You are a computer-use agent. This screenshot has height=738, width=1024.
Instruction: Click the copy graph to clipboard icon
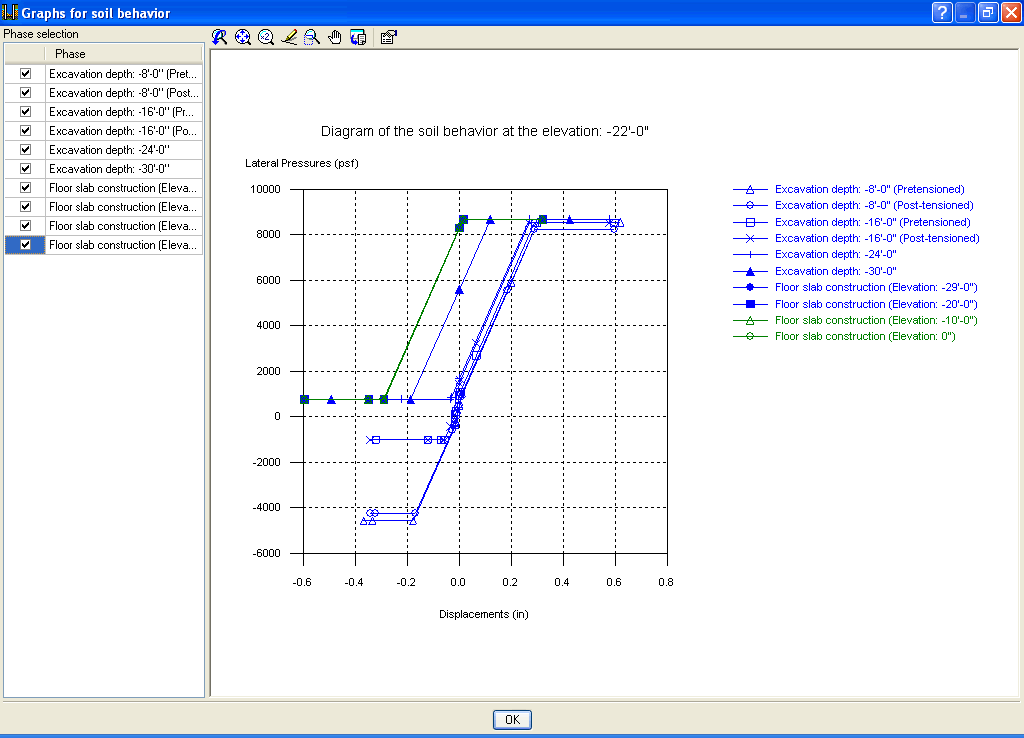point(358,37)
